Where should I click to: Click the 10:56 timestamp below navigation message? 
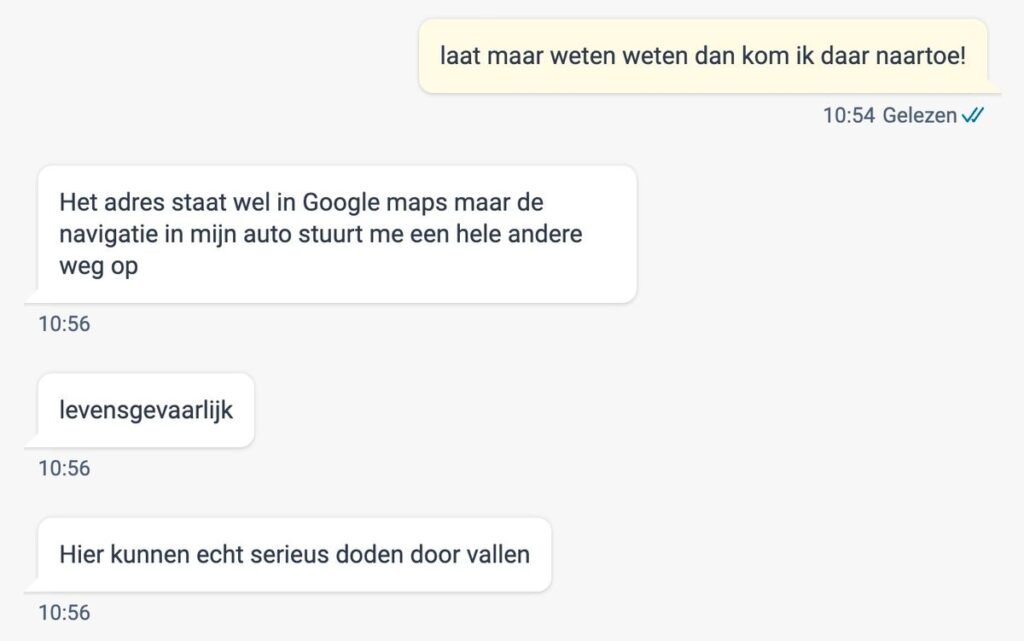click(64, 324)
